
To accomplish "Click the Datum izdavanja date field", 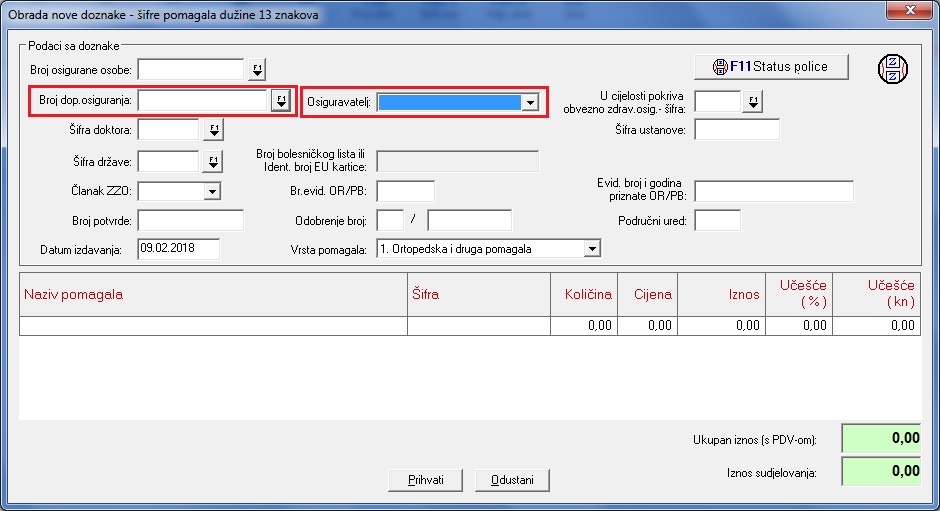I will click(179, 248).
